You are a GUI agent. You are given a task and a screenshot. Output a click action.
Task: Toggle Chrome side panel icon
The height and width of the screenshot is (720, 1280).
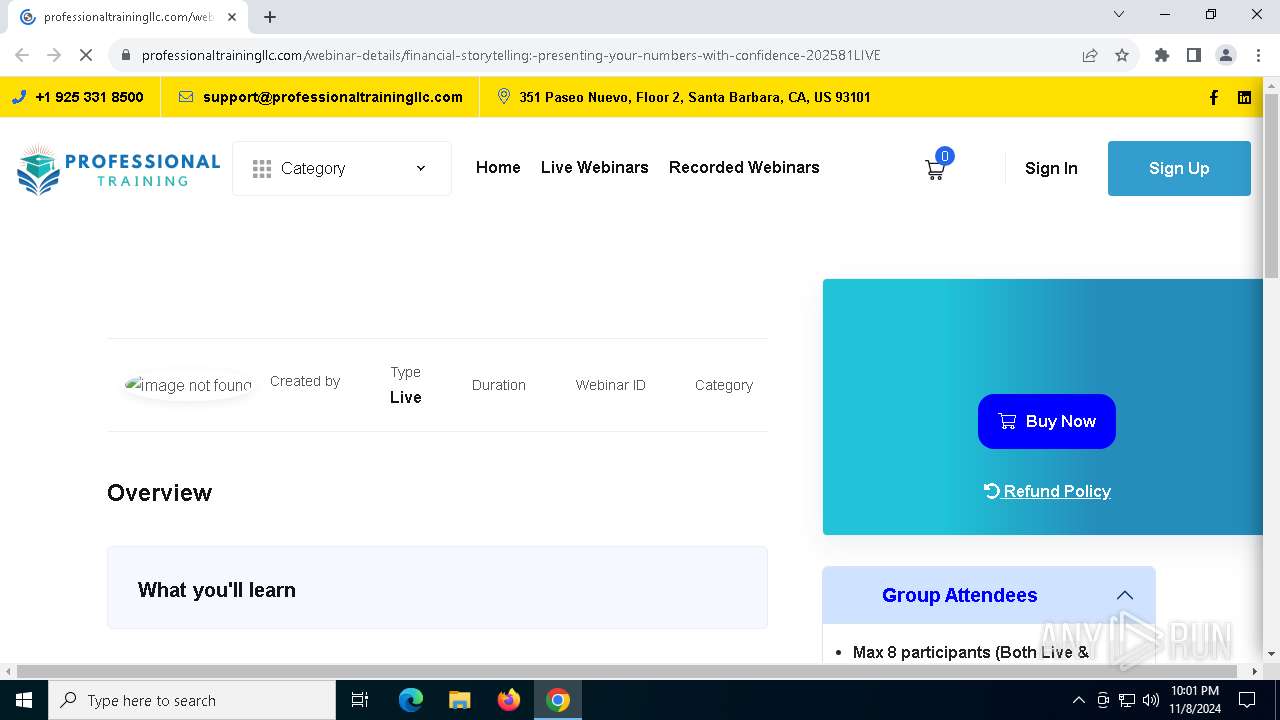[1194, 55]
